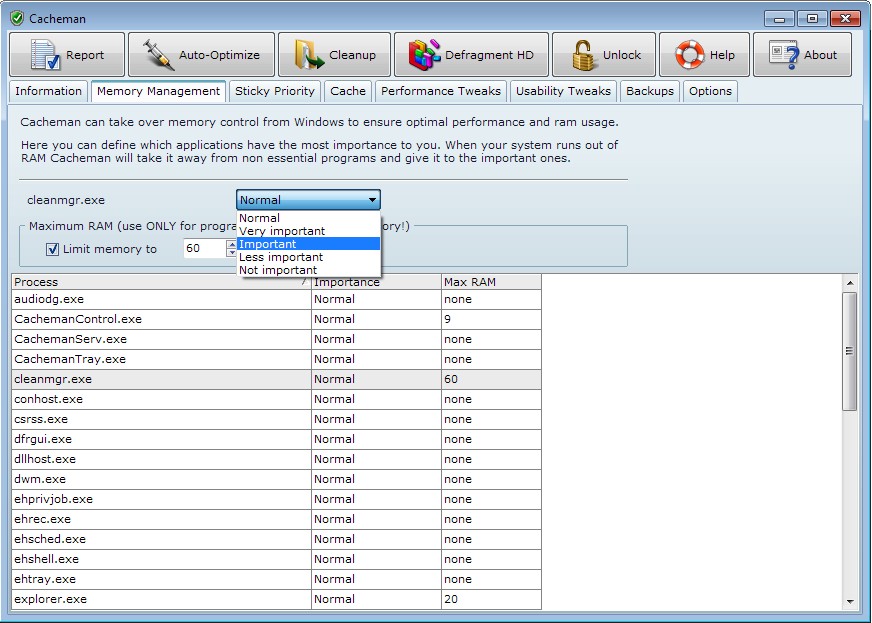872x623 pixels.
Task: Click the Report button label
Action: click(x=85, y=55)
